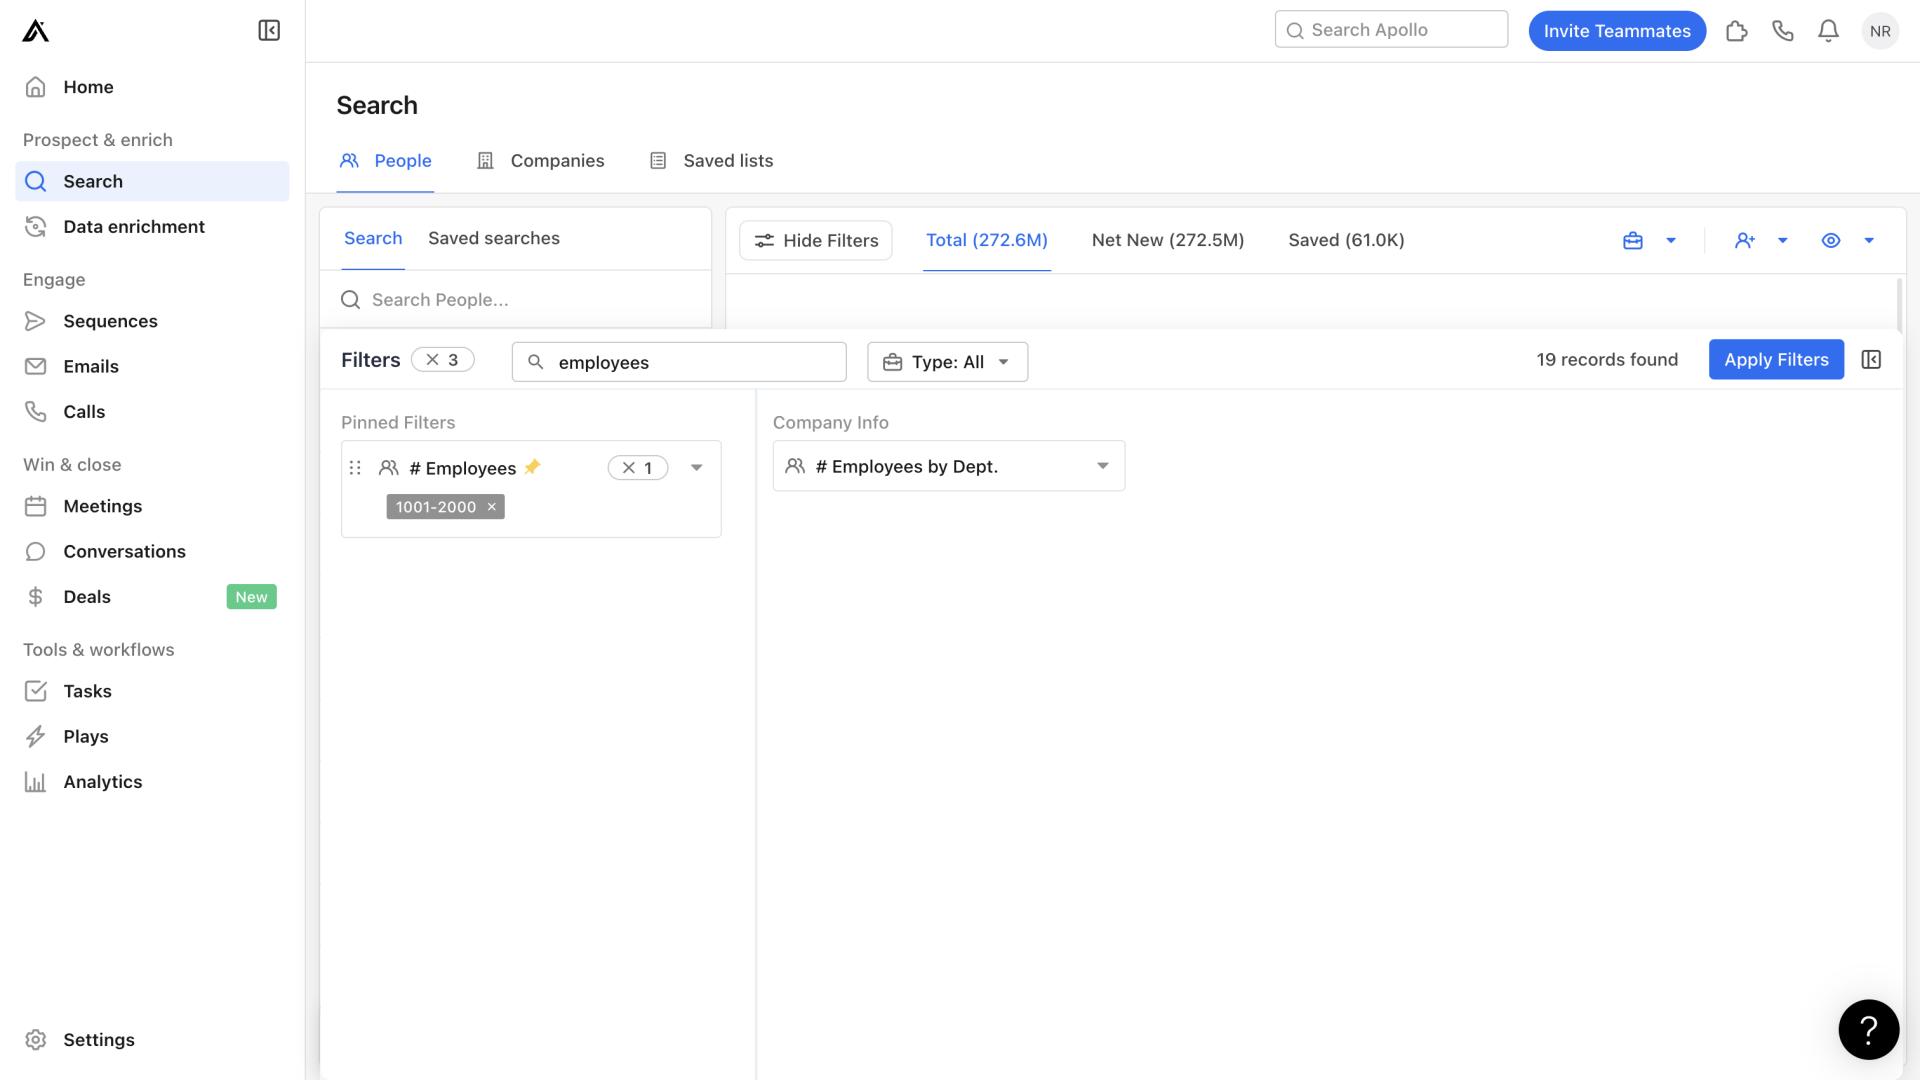Collapse the filters panel icon
Viewport: 1920px width, 1080px height.
[x=1871, y=360]
